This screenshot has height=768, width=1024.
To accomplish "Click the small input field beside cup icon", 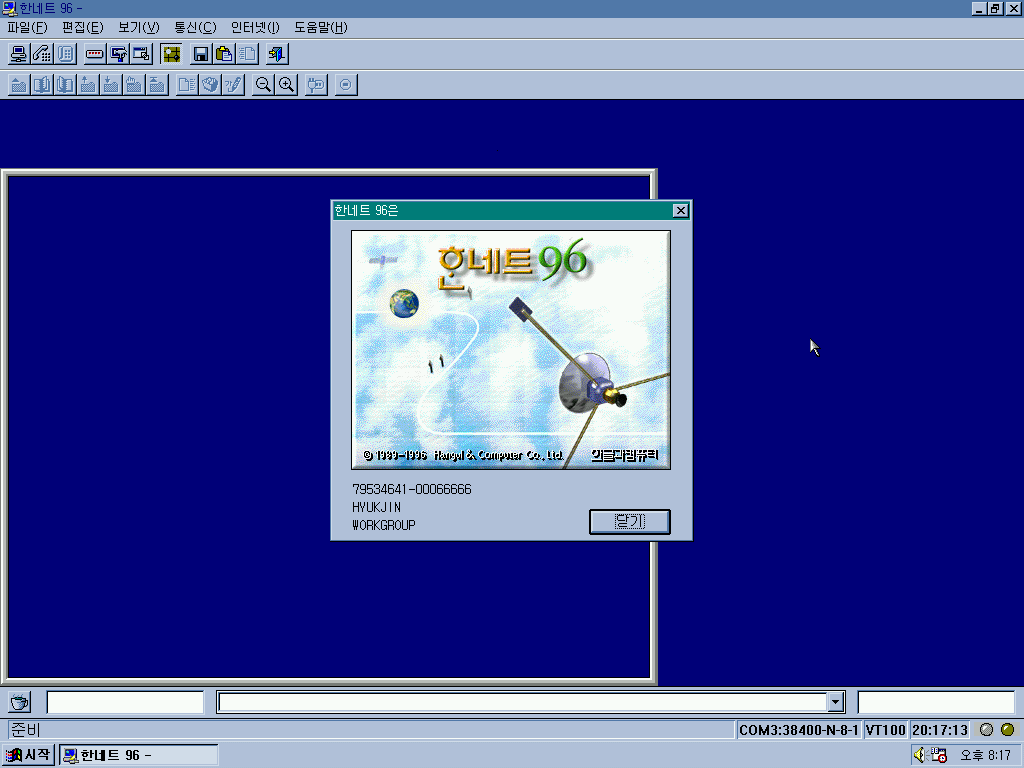I will tap(125, 702).
